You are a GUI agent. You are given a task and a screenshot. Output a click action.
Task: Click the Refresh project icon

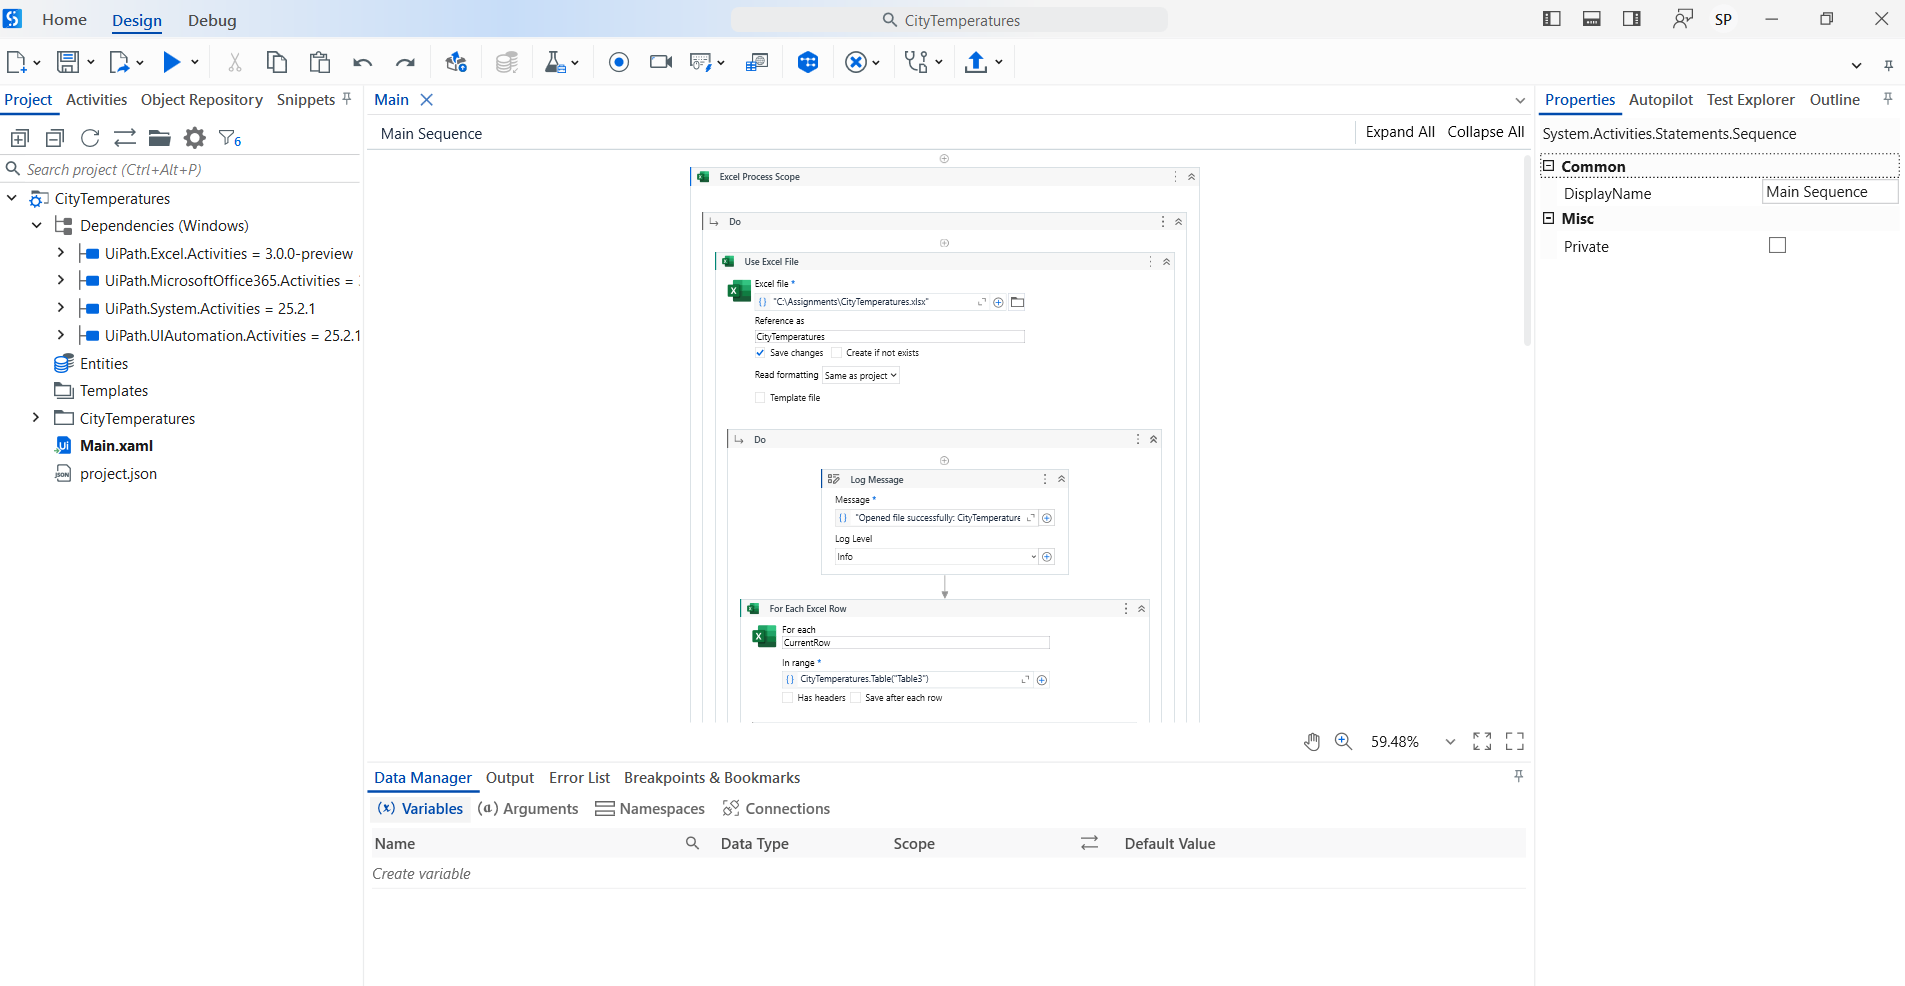pos(90,138)
